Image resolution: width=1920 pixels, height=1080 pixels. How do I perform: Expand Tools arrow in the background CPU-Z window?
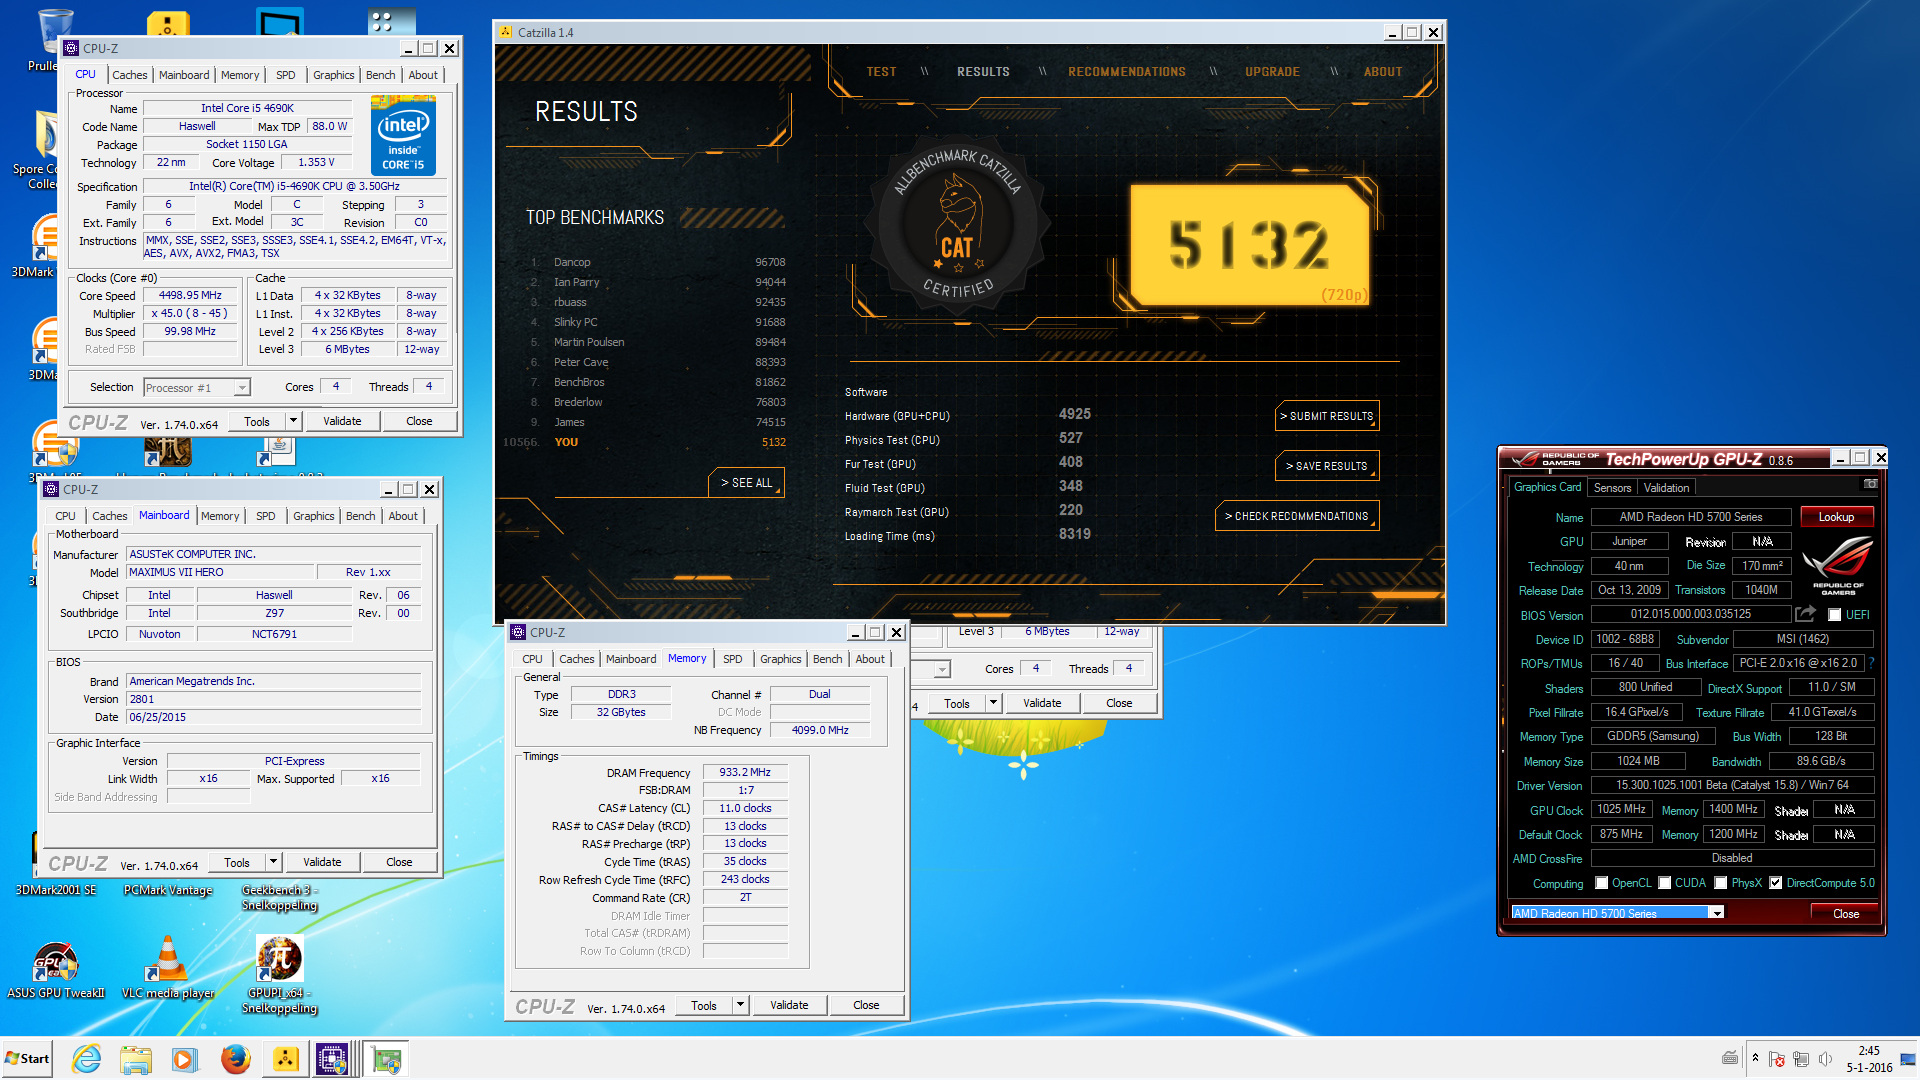tap(993, 703)
